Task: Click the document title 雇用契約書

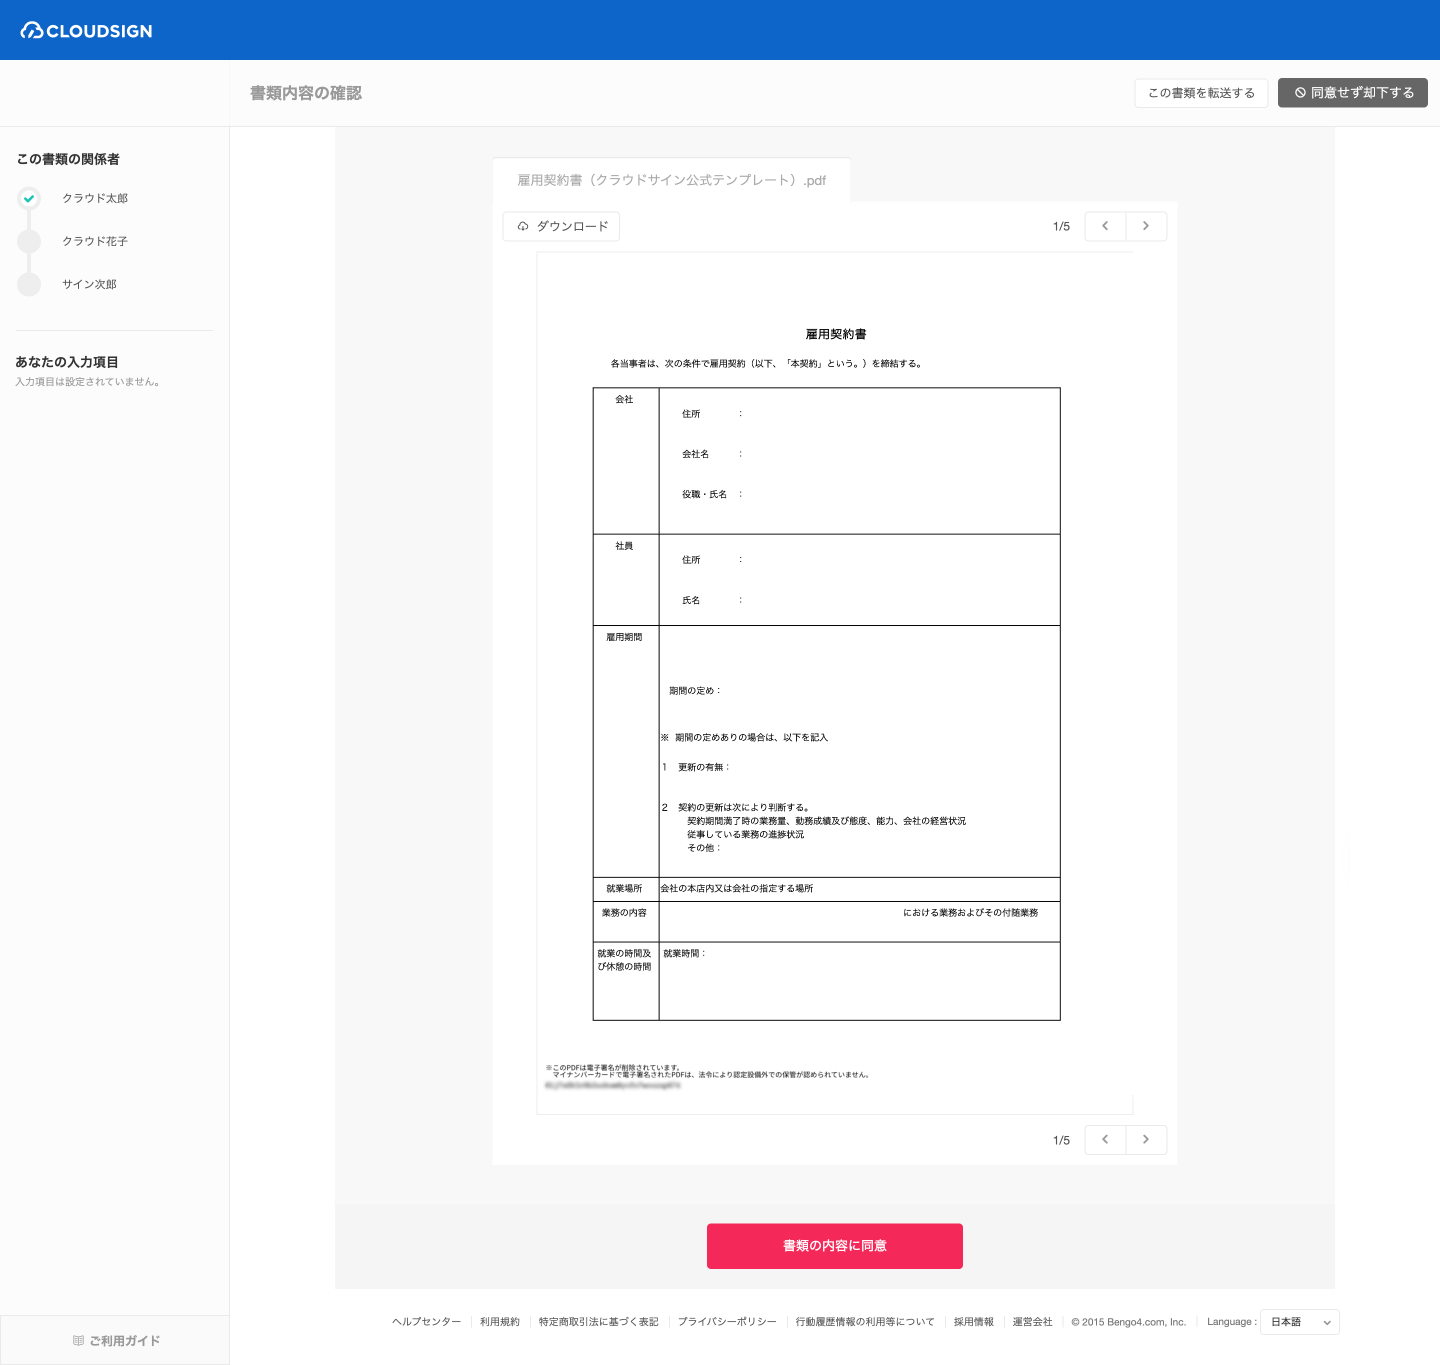Action: point(836,334)
